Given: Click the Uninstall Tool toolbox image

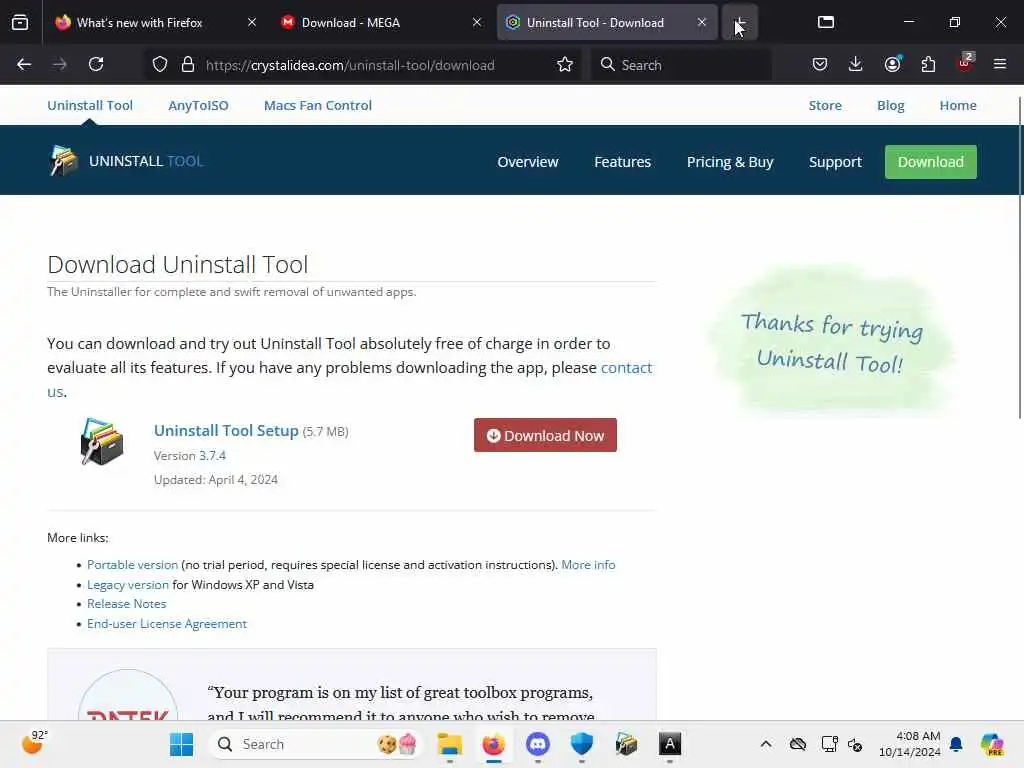Looking at the screenshot, I should [x=101, y=442].
